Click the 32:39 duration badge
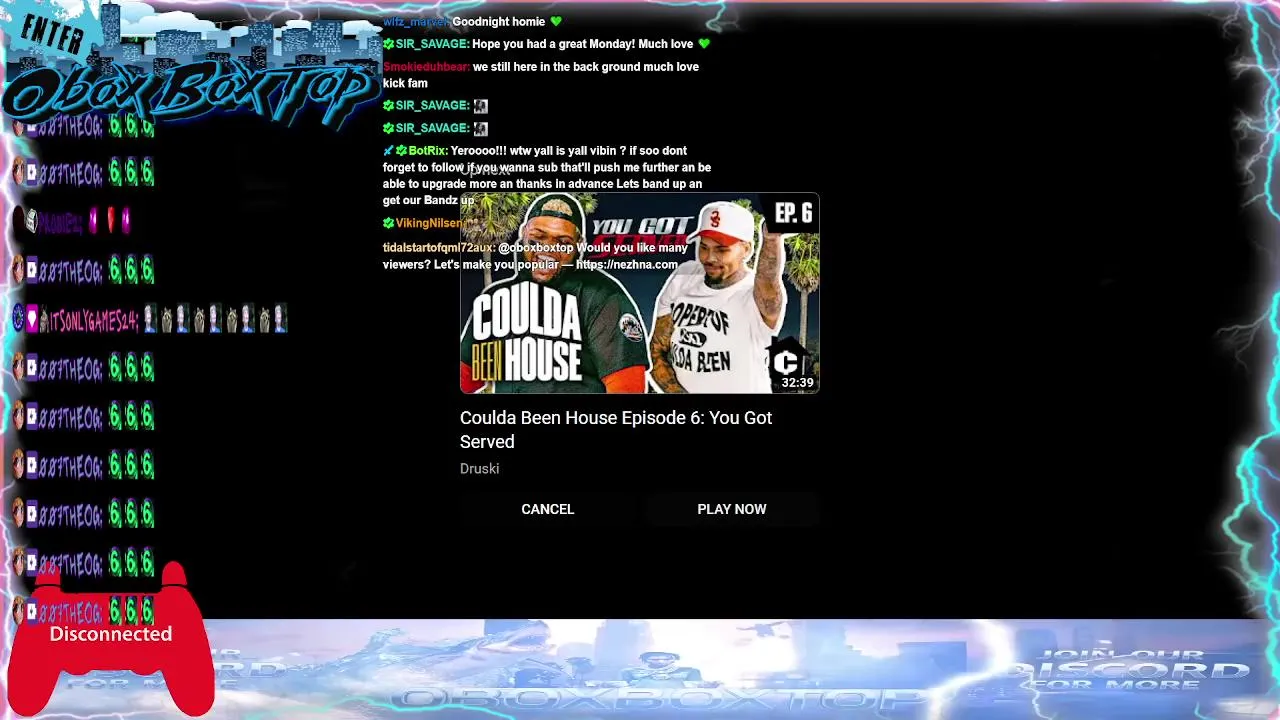This screenshot has height=720, width=1280. coord(797,382)
